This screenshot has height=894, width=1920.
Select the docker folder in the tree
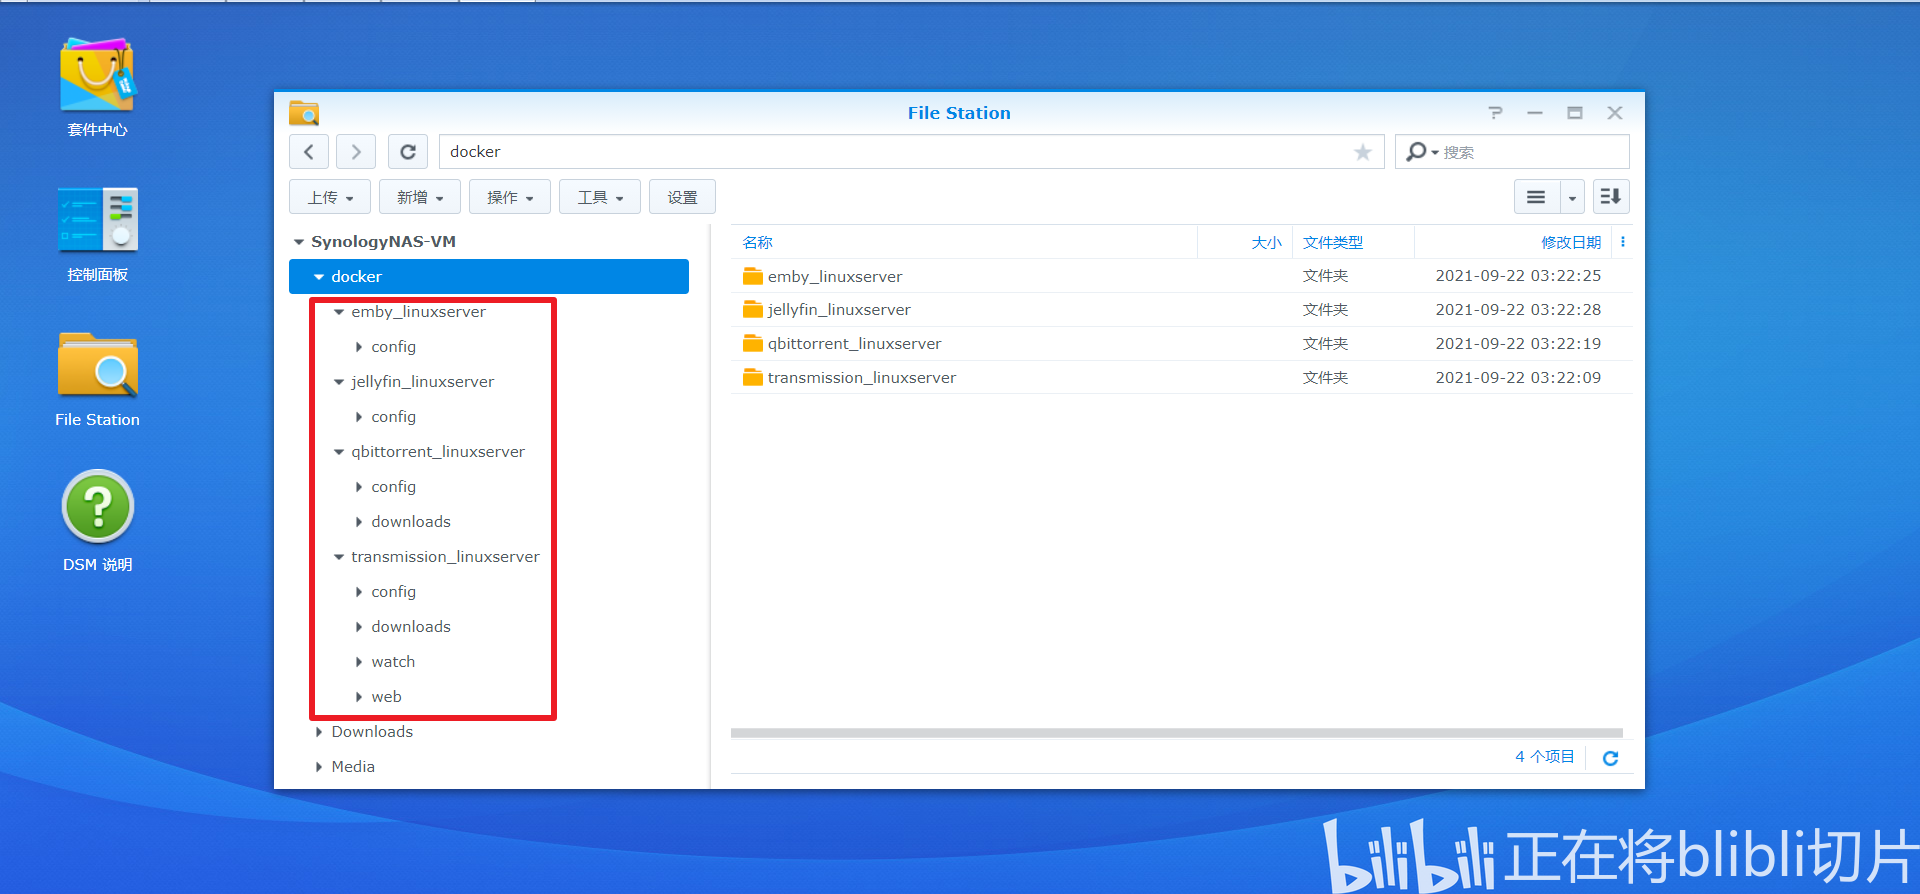click(x=489, y=277)
